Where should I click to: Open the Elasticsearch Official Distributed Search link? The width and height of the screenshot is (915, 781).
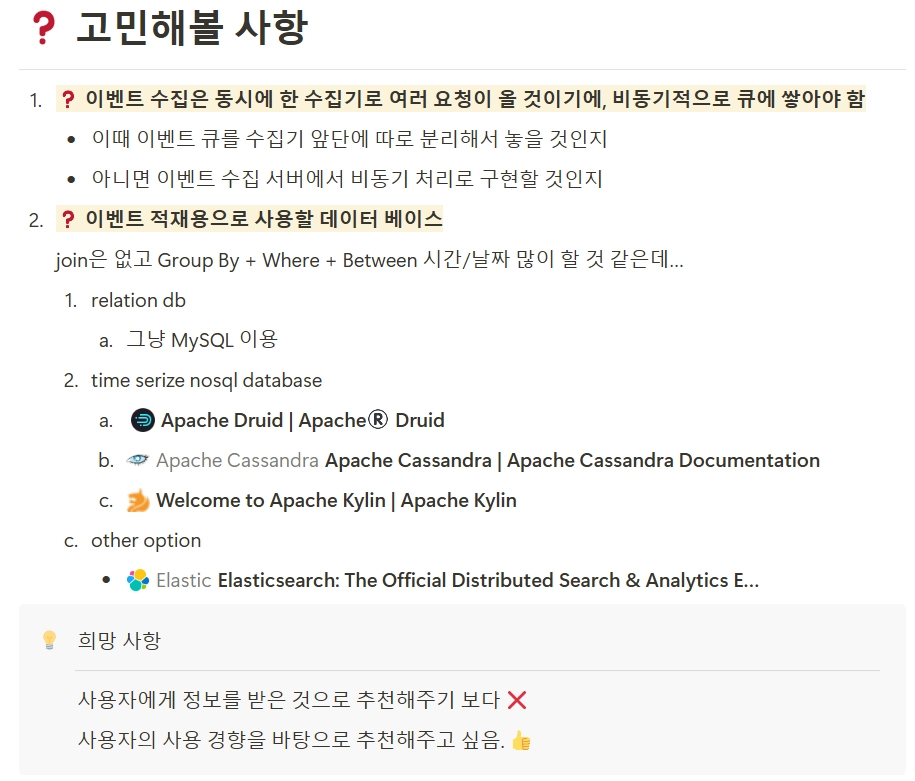click(488, 580)
